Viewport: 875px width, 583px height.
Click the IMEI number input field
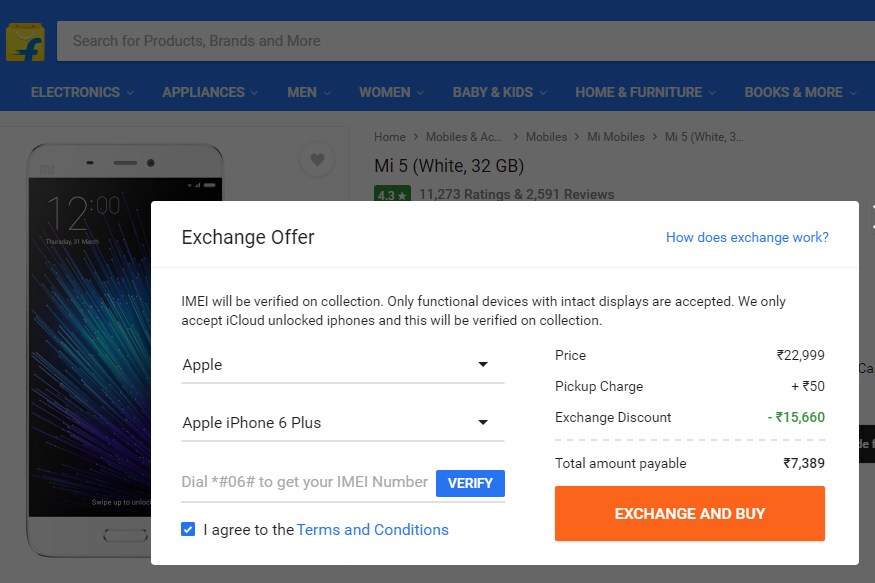[306, 482]
